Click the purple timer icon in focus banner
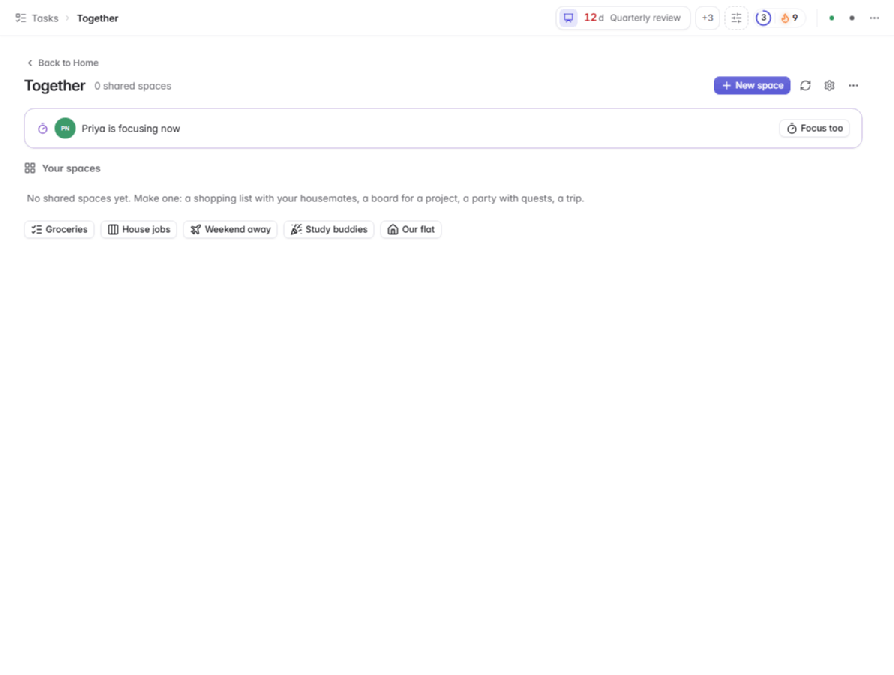Screen dimensions: 894x675 (43, 128)
